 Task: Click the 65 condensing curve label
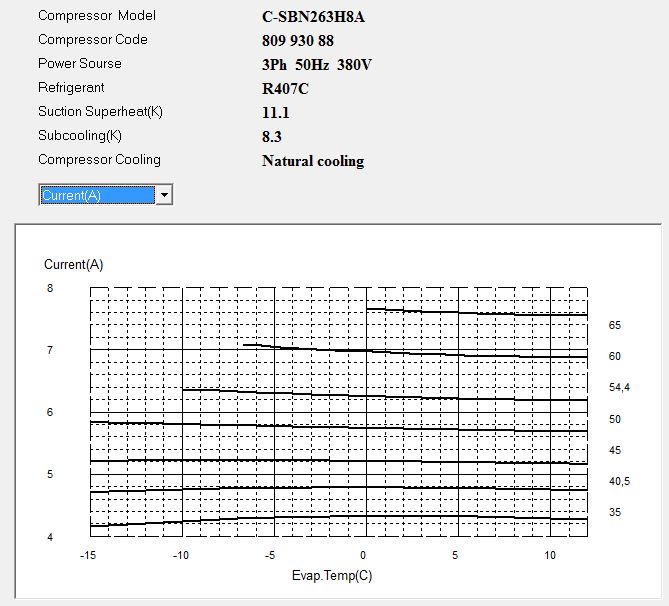(615, 325)
